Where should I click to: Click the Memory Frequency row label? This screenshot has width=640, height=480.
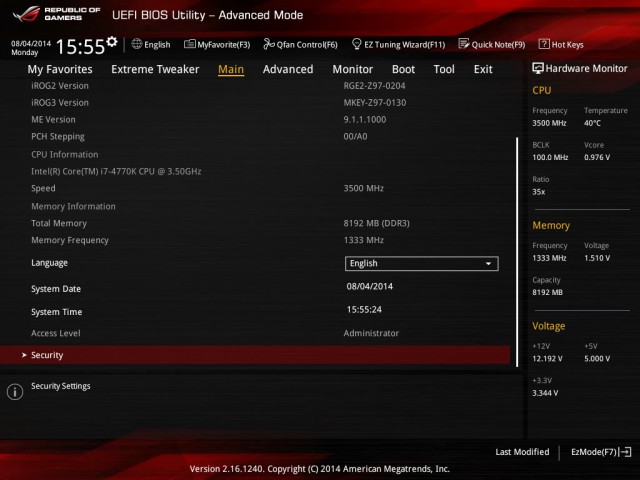pos(70,240)
